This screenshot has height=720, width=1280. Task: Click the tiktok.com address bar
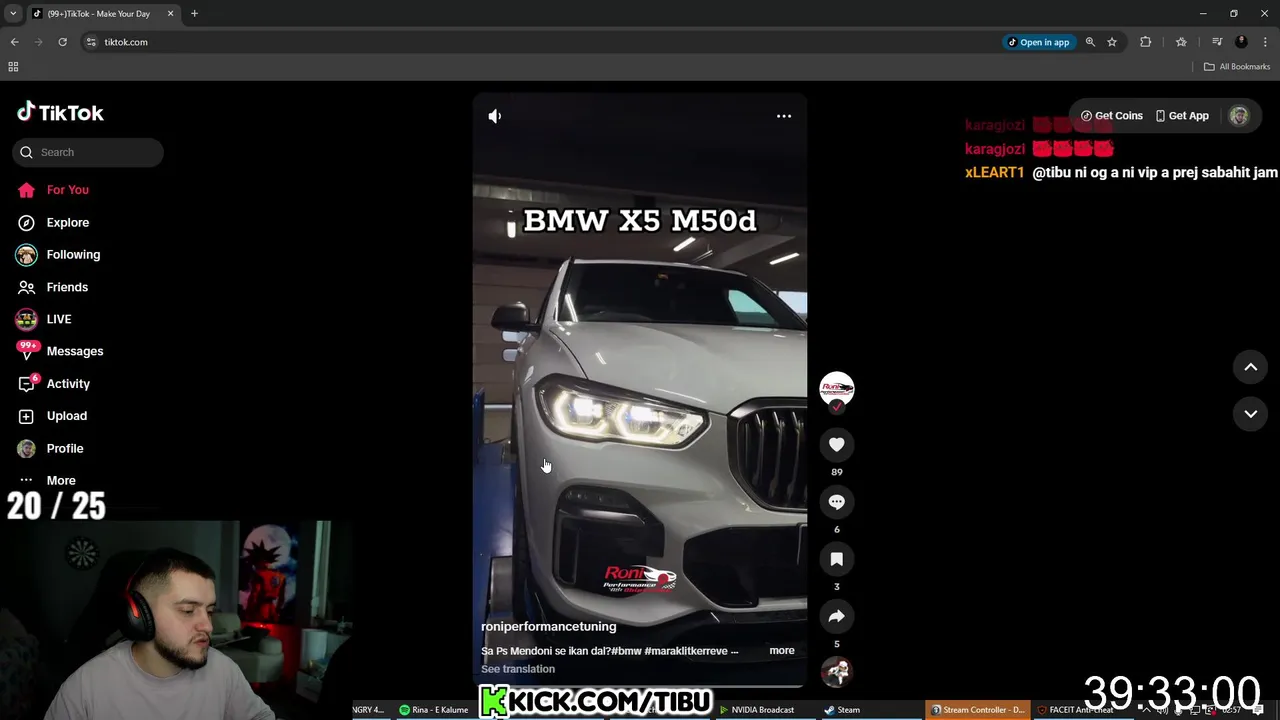(540, 42)
